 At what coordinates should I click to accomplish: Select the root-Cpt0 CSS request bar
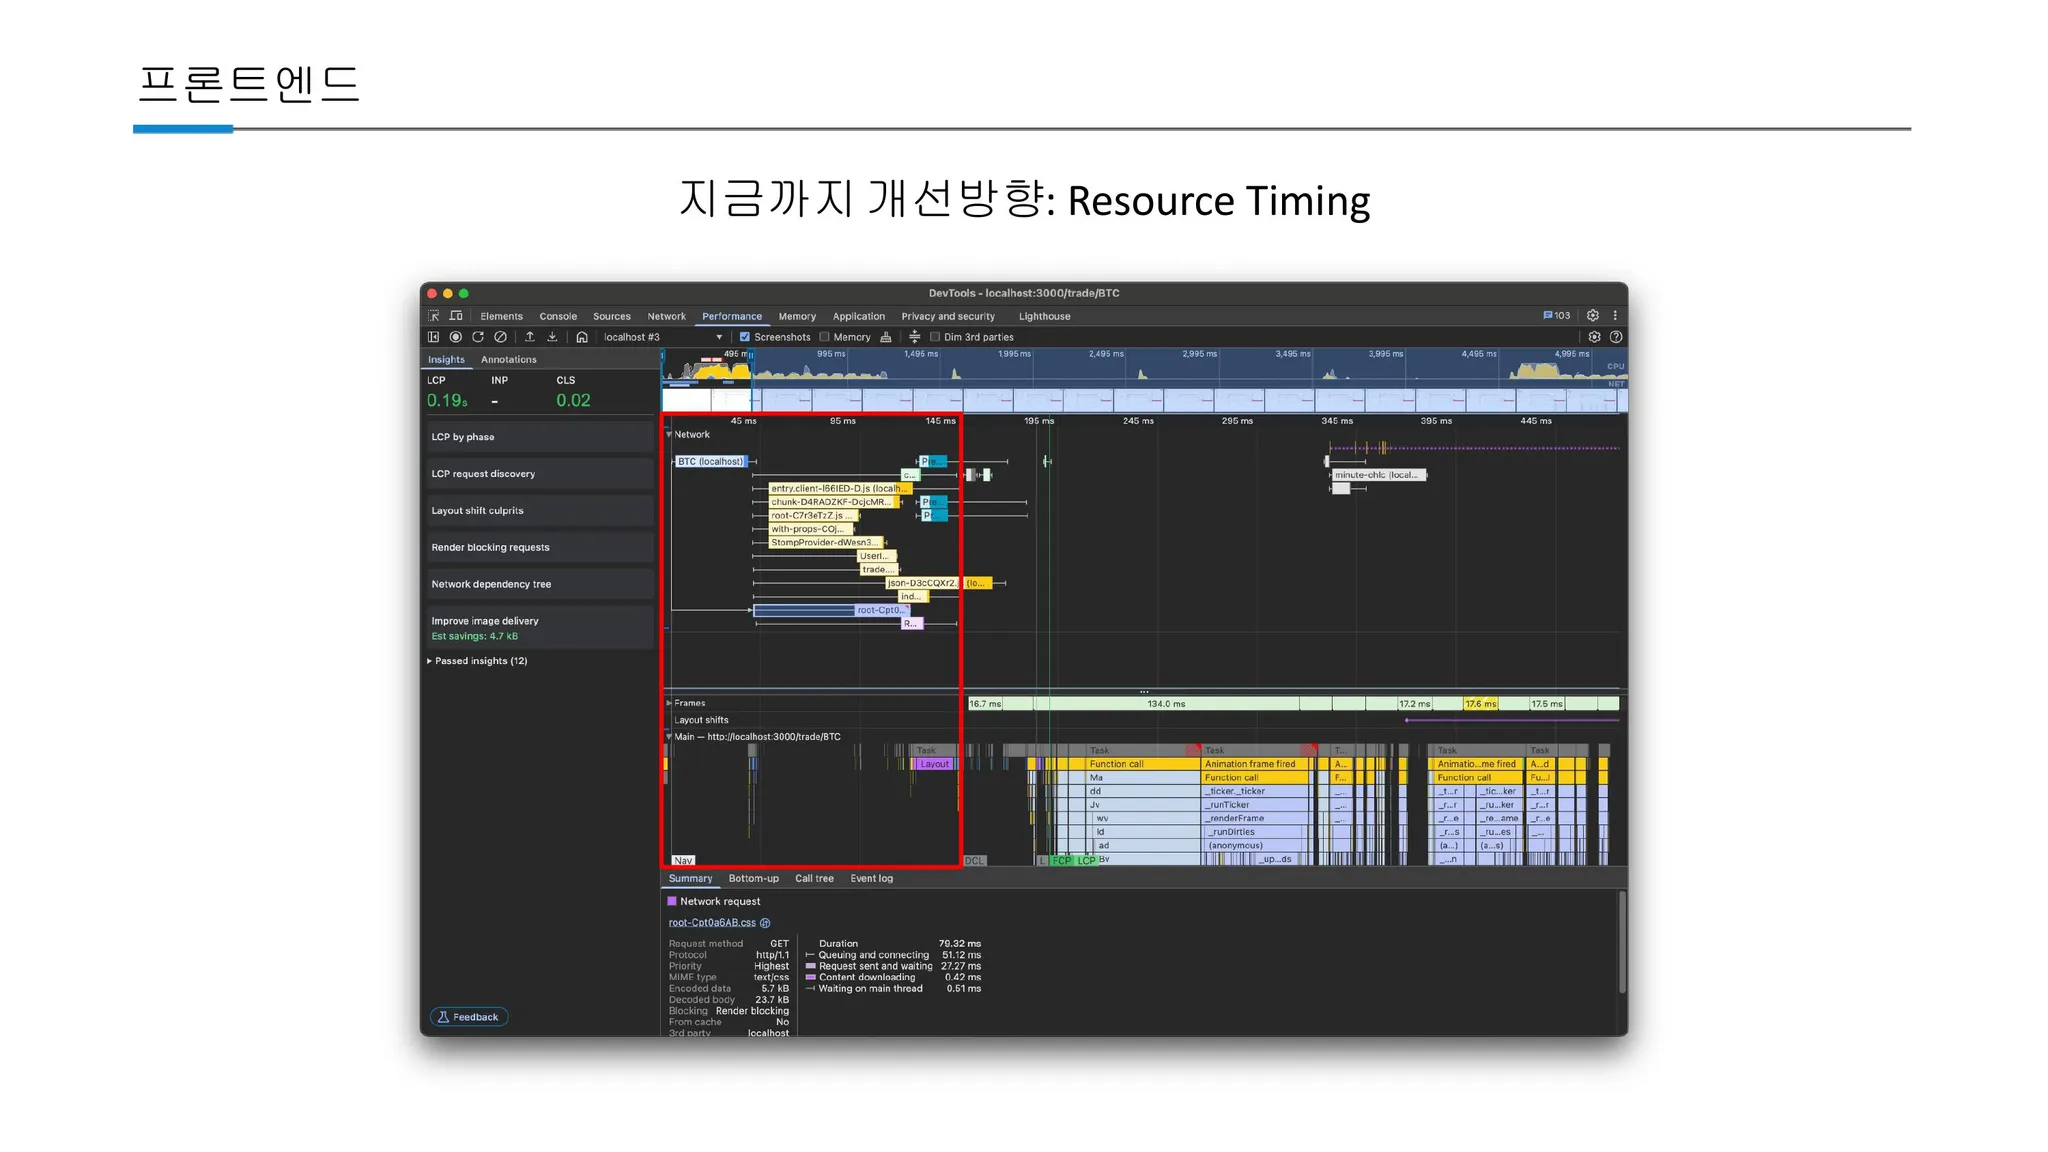point(831,610)
